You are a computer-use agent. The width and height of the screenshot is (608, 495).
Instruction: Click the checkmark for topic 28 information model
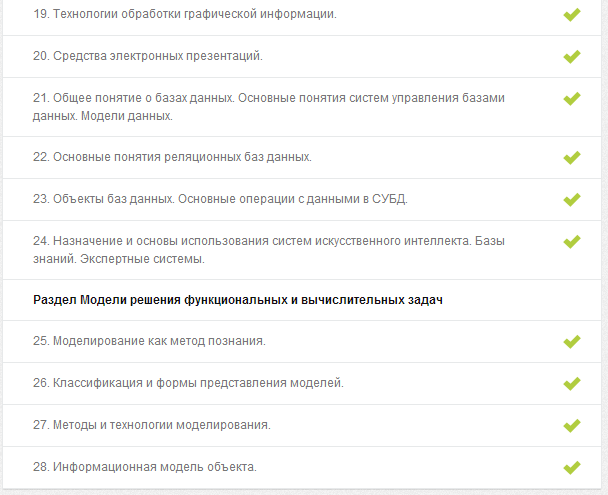click(x=572, y=467)
